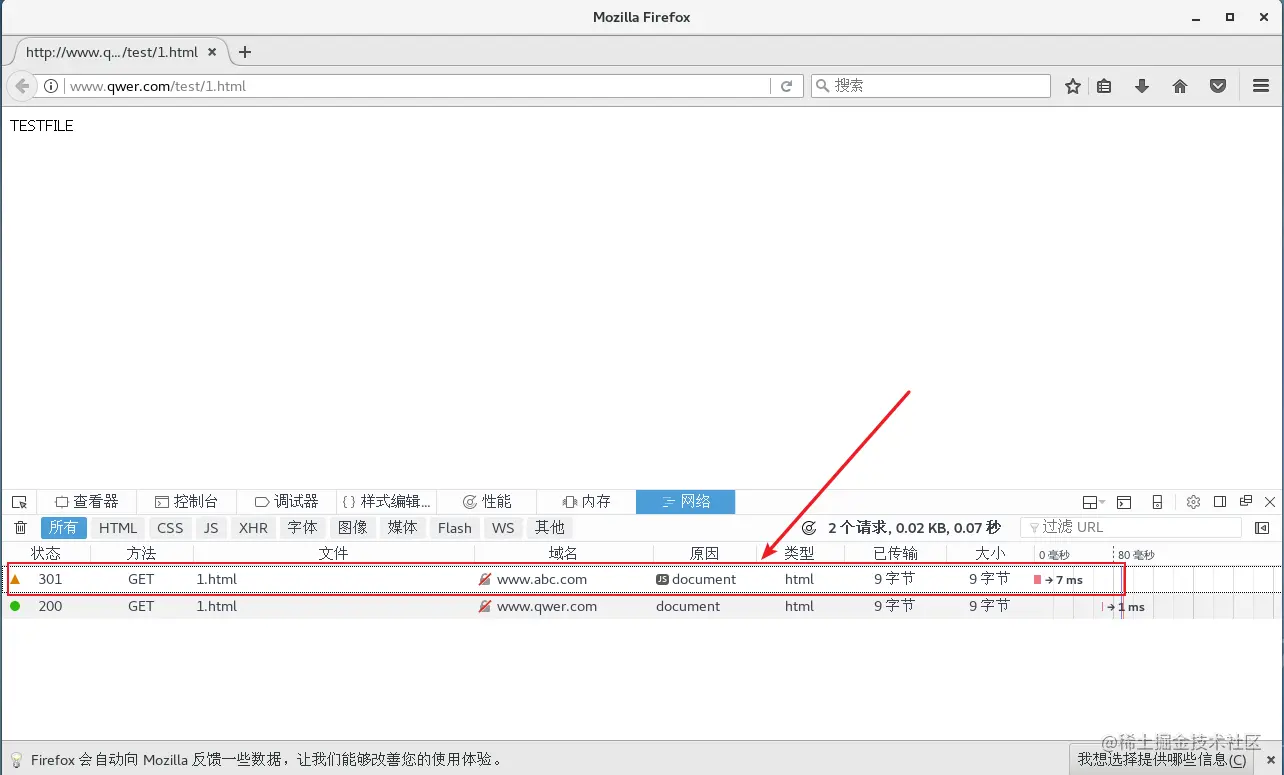Open the 样式编辑 style editor tab
Screen dimensions: 1284x775
point(386,502)
